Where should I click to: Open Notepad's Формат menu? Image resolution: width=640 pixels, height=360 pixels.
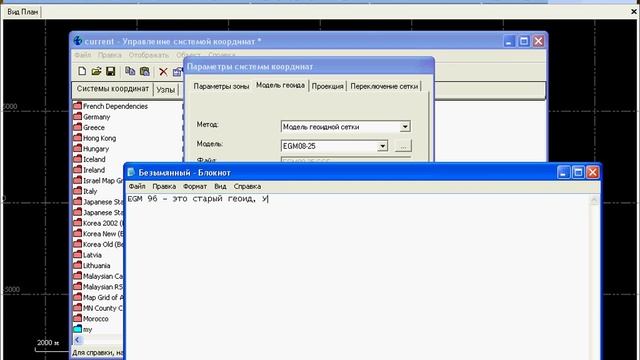click(x=195, y=187)
